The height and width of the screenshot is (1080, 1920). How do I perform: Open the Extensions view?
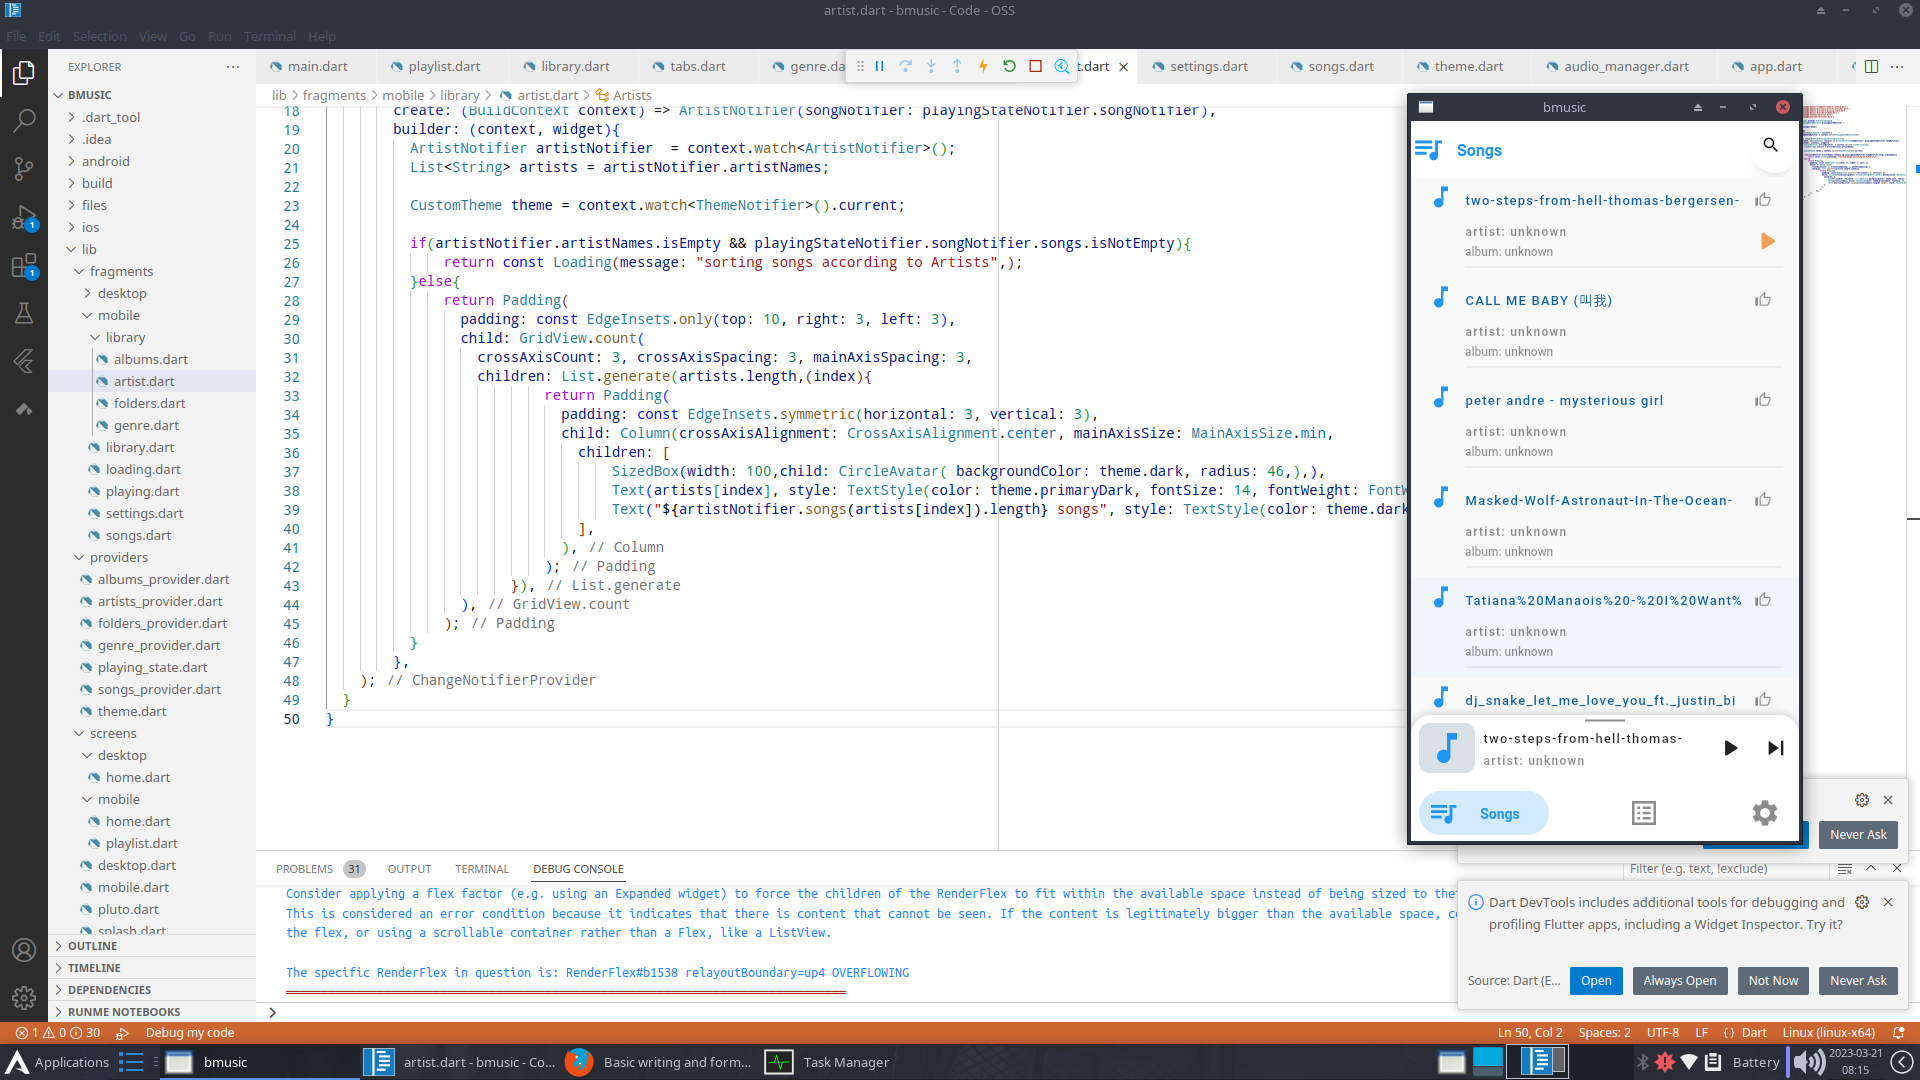[24, 266]
